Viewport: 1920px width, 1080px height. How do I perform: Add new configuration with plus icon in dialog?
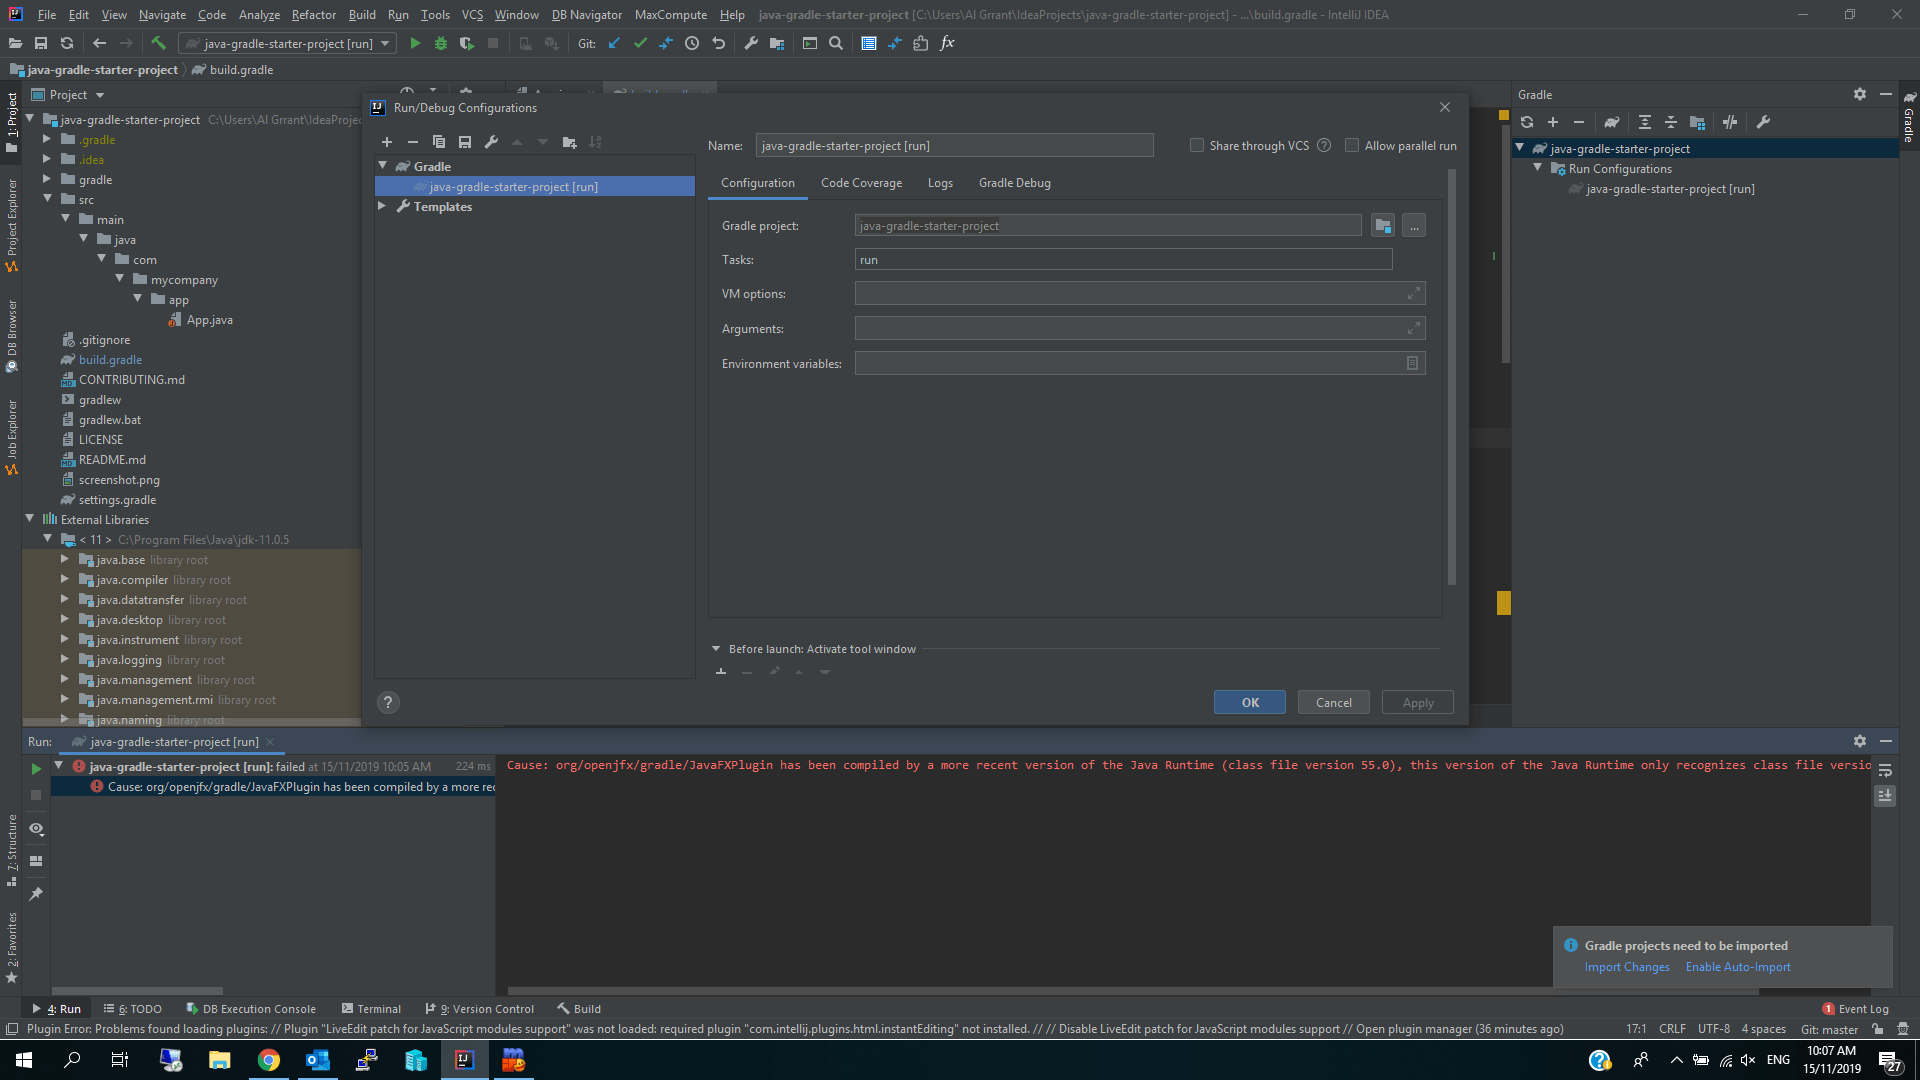[387, 142]
